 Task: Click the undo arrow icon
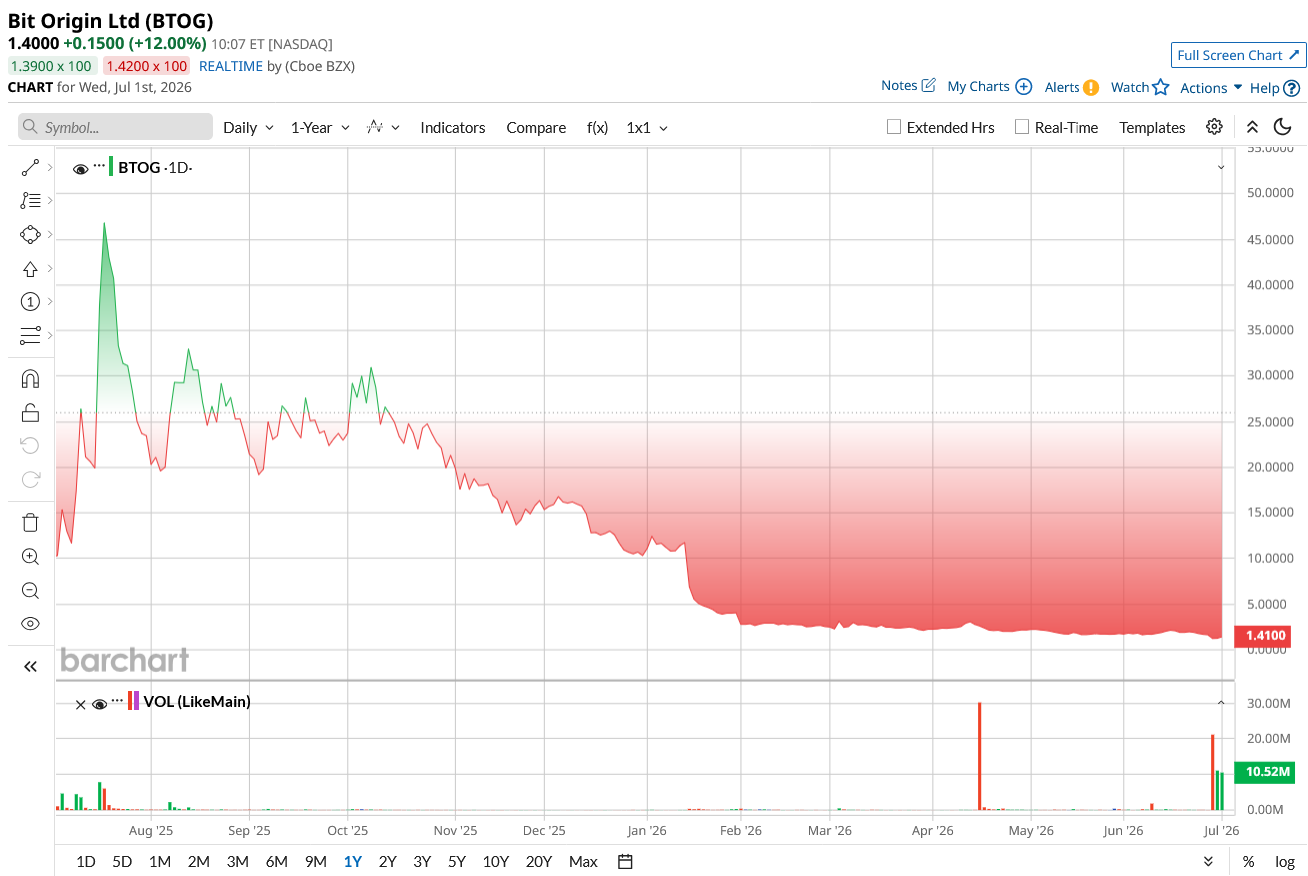pos(30,445)
